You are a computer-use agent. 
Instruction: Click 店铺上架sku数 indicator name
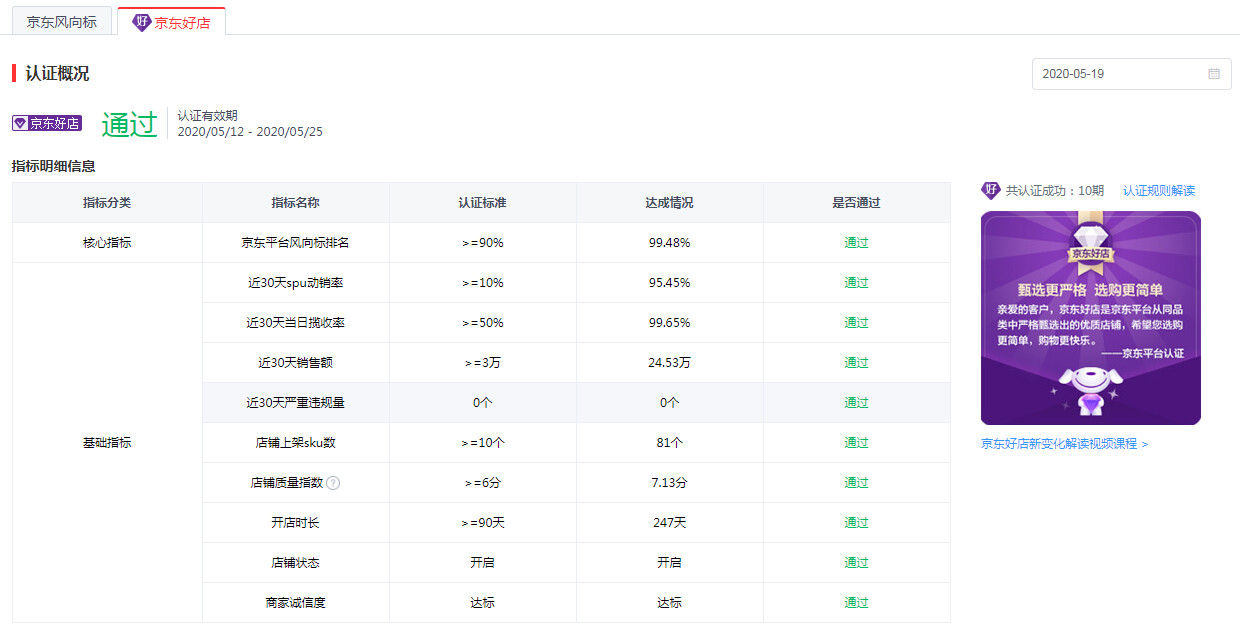tap(296, 443)
